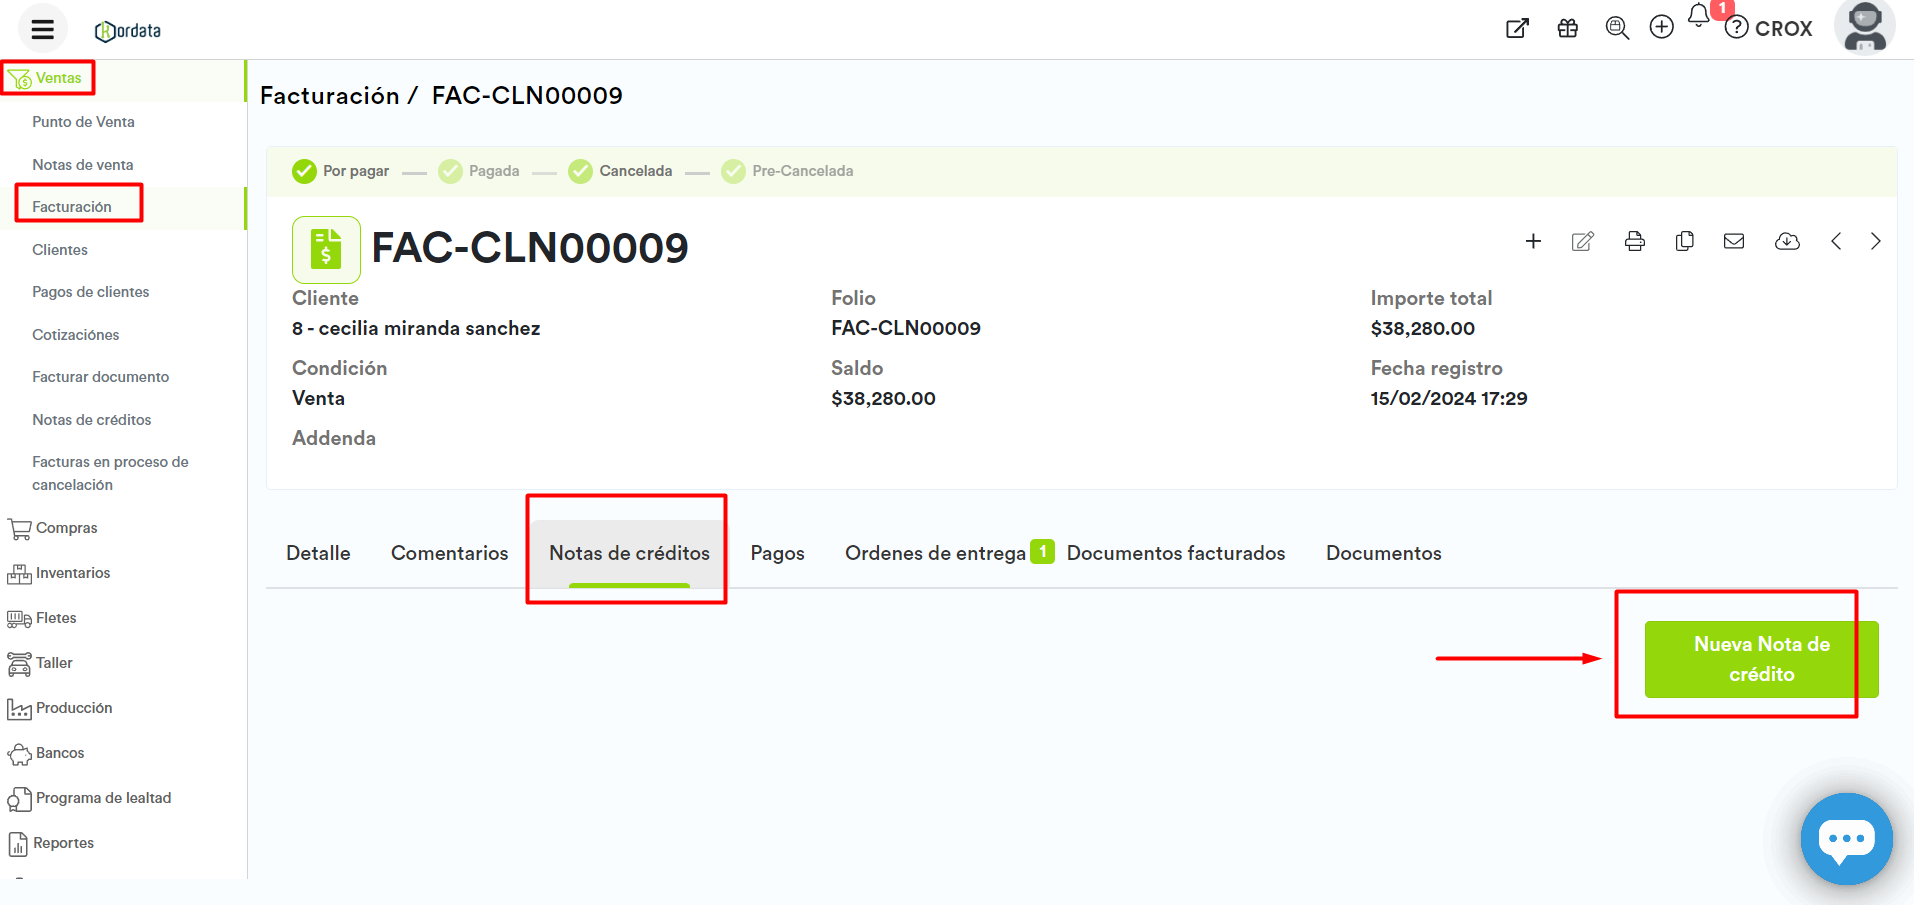Expand the Compras sidebar section
This screenshot has height=905, width=1914.
click(x=66, y=528)
